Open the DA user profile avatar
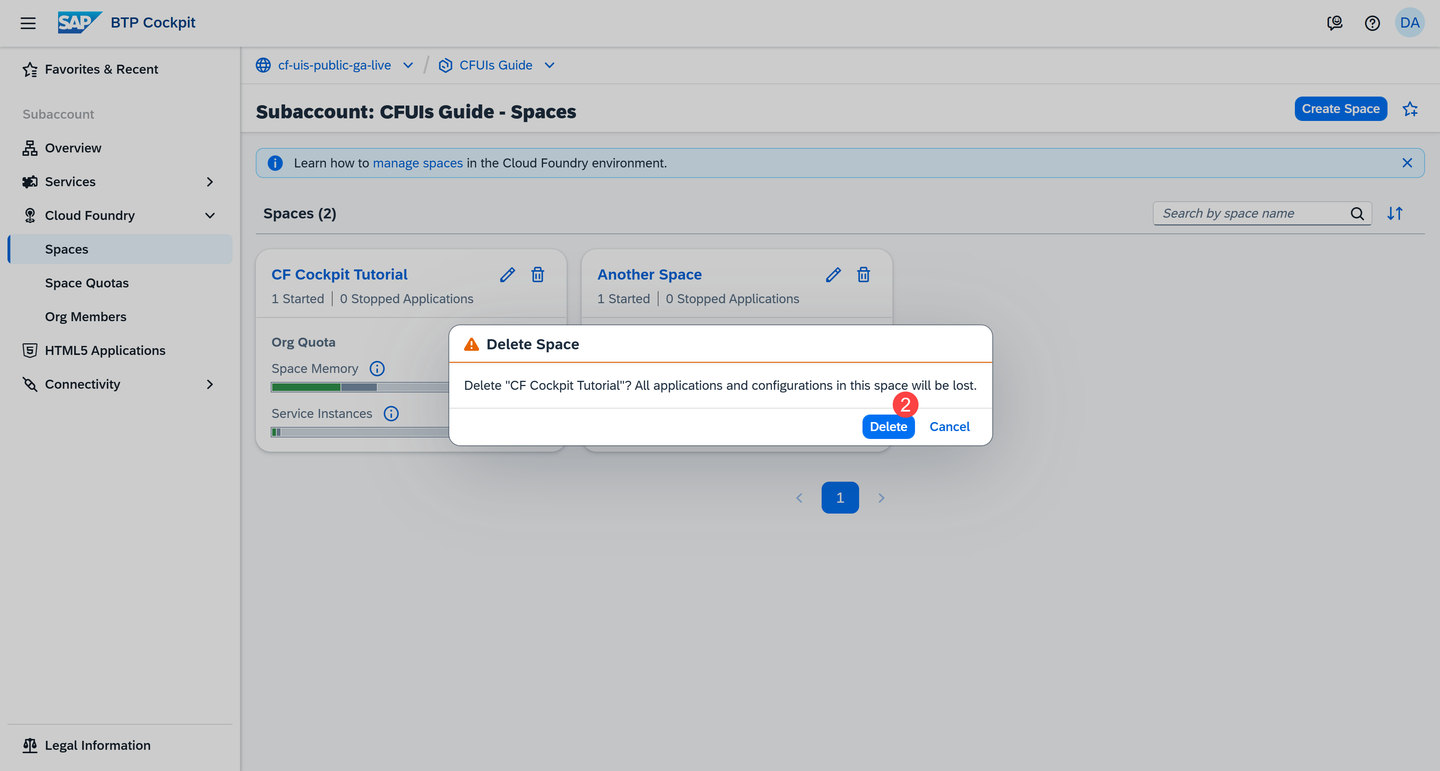The width and height of the screenshot is (1440, 771). pos(1410,23)
